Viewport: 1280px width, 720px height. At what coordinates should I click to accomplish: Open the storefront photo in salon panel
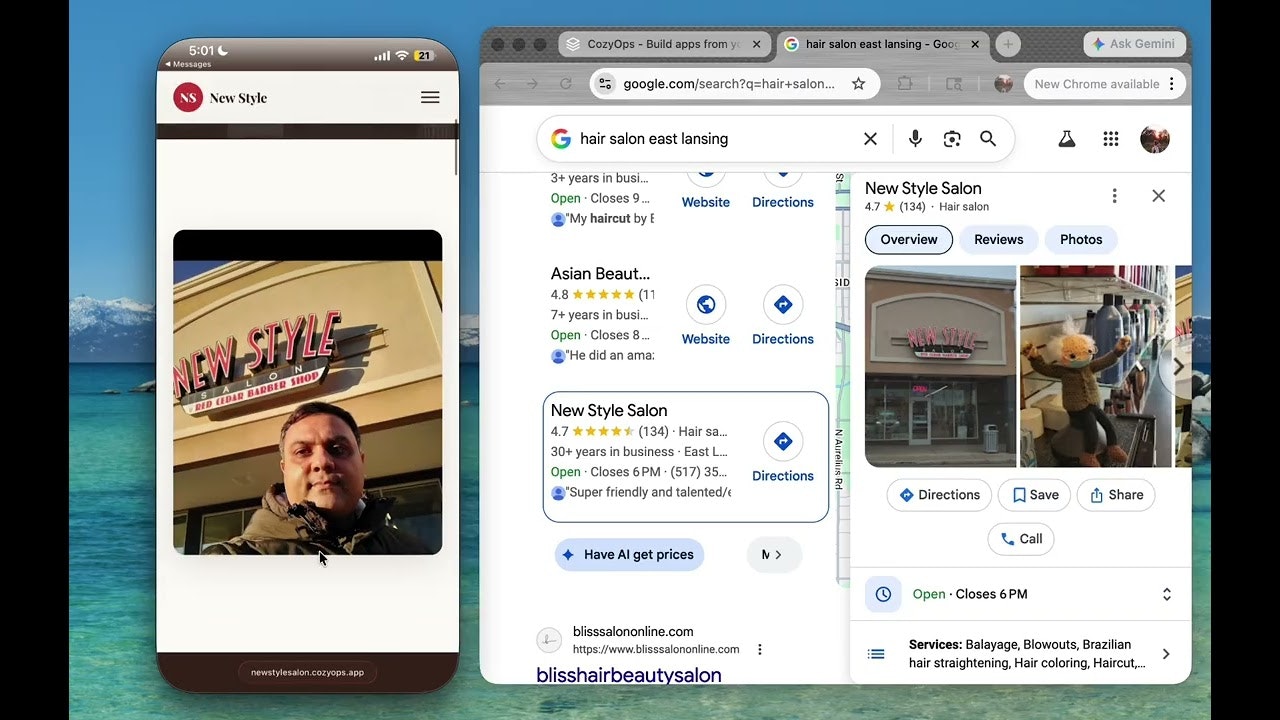click(x=940, y=366)
